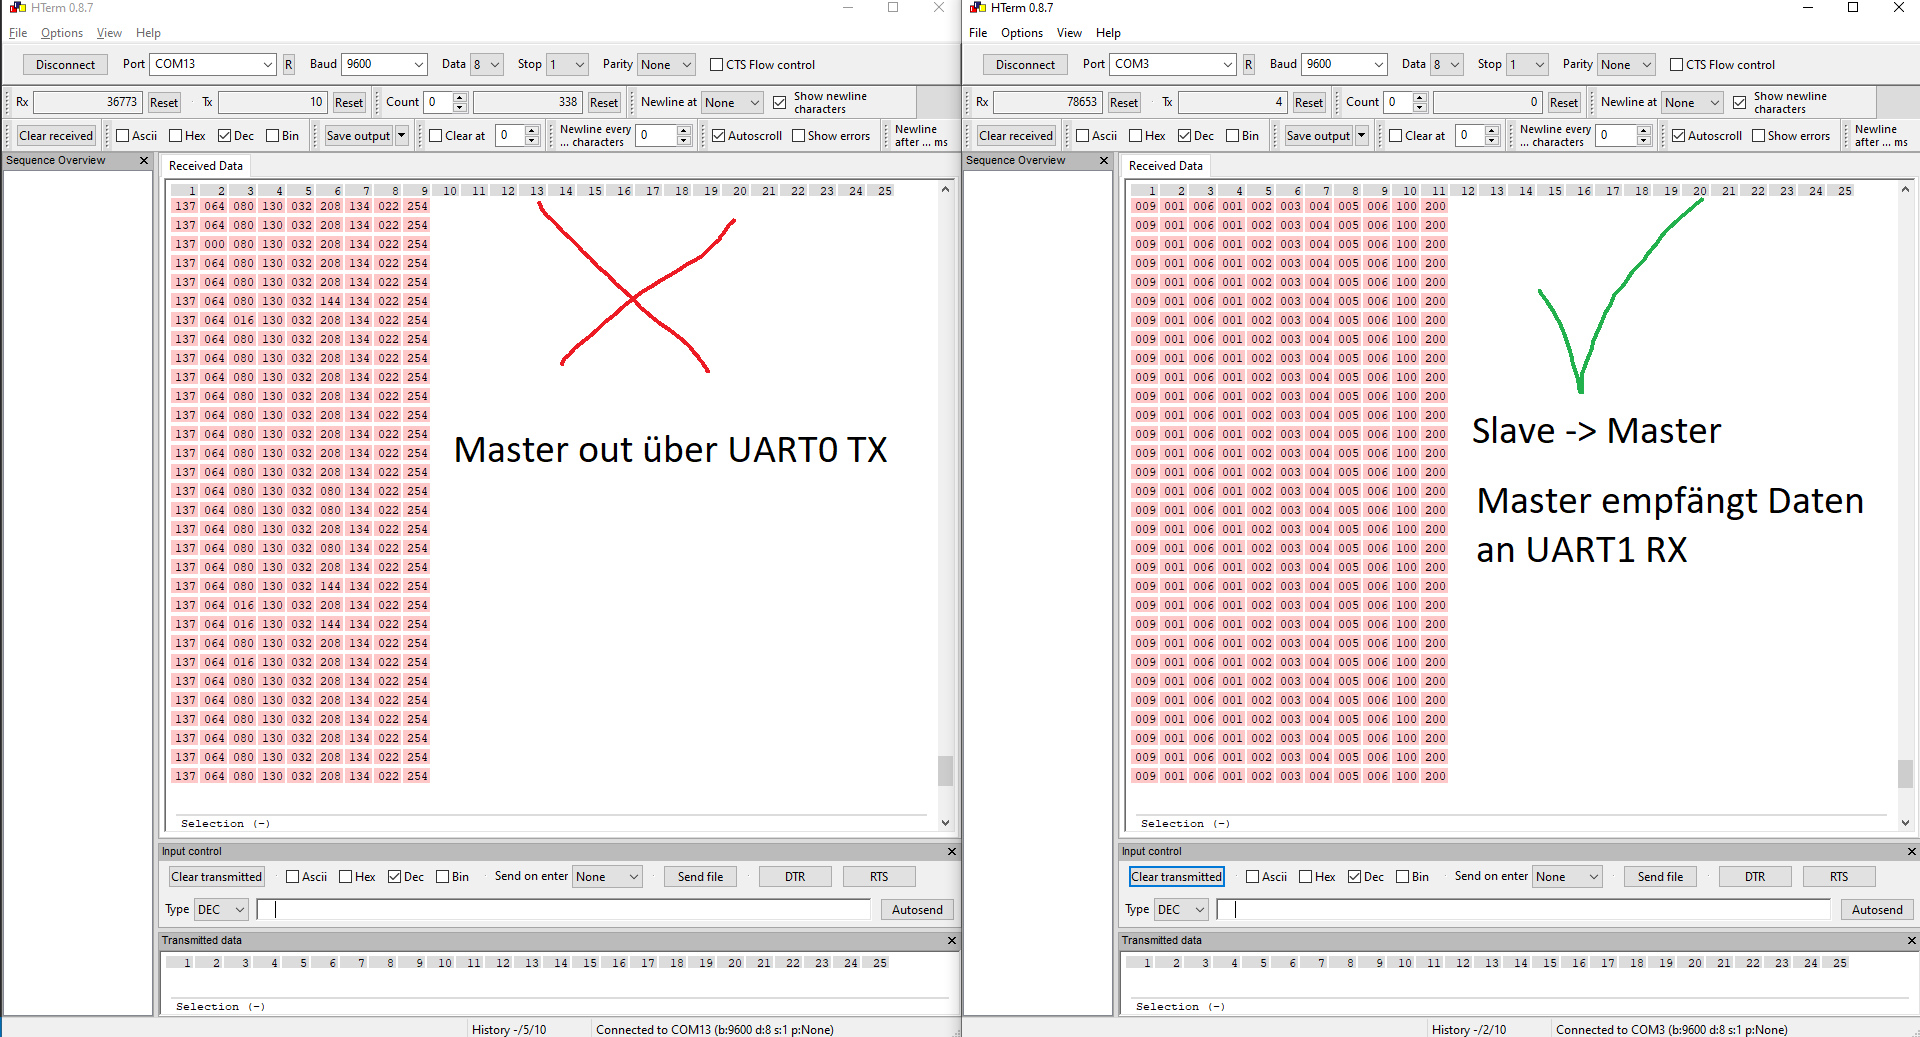Click scroll up arrow of left received data
This screenshot has width=1920, height=1037.
click(x=945, y=190)
